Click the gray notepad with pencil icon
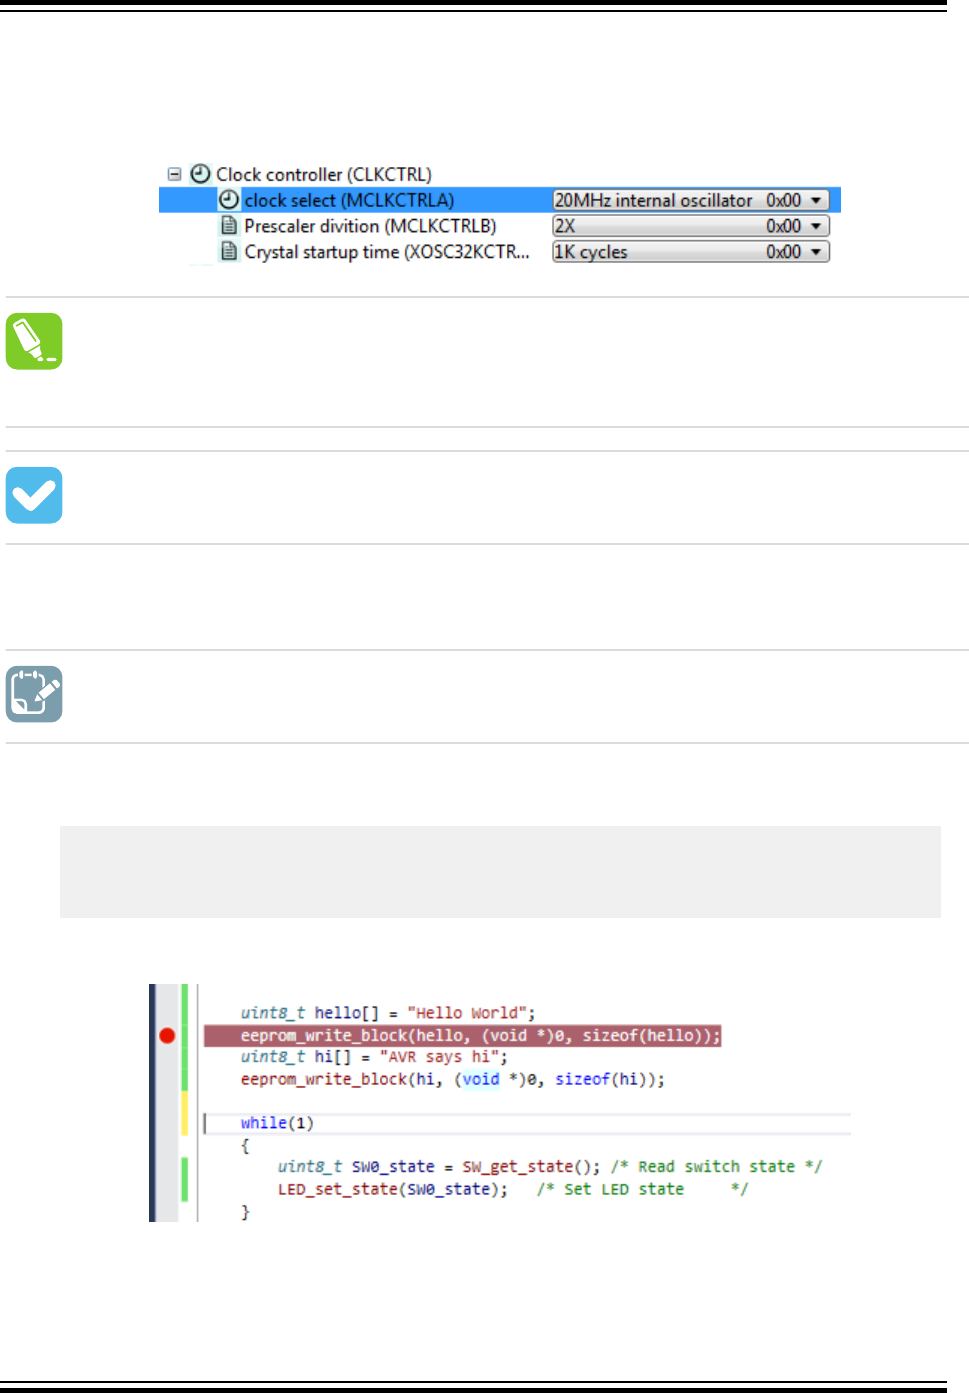The image size is (969, 1393). coord(34,694)
